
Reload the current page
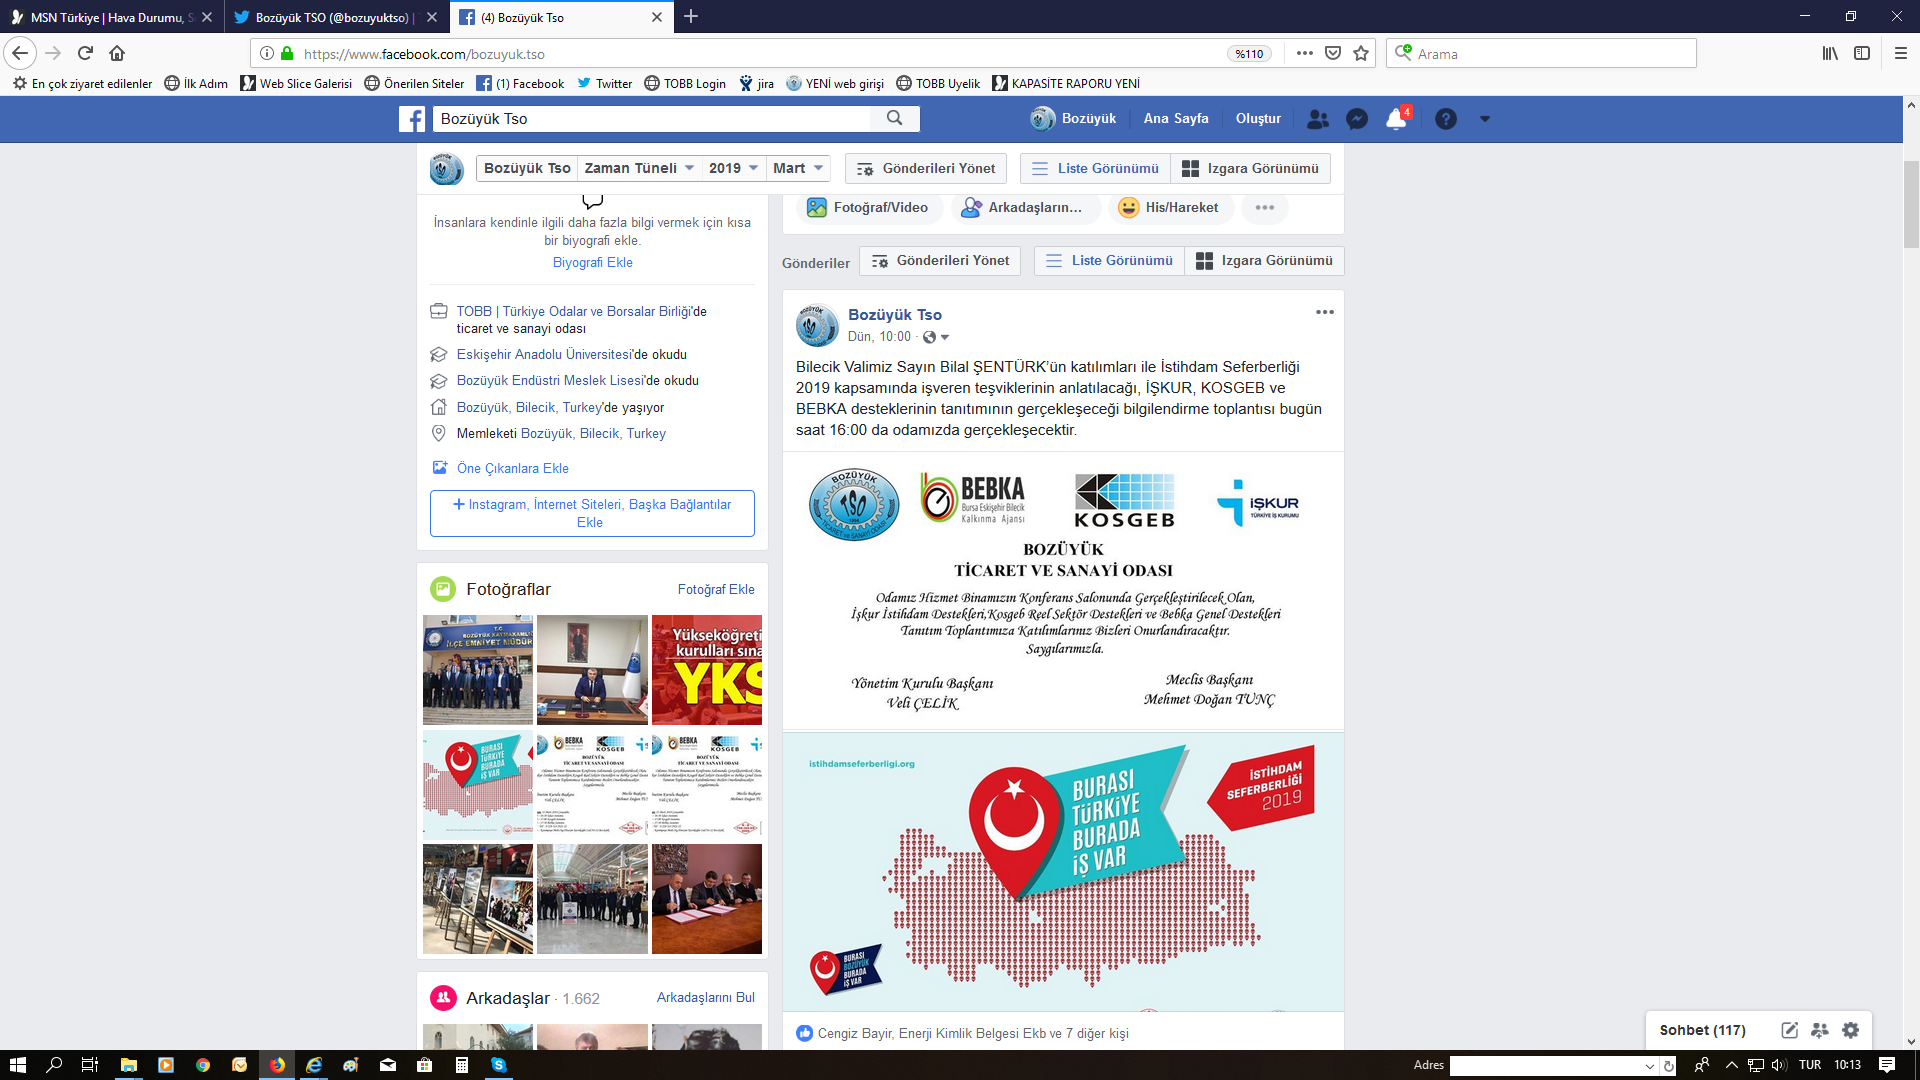click(x=85, y=53)
